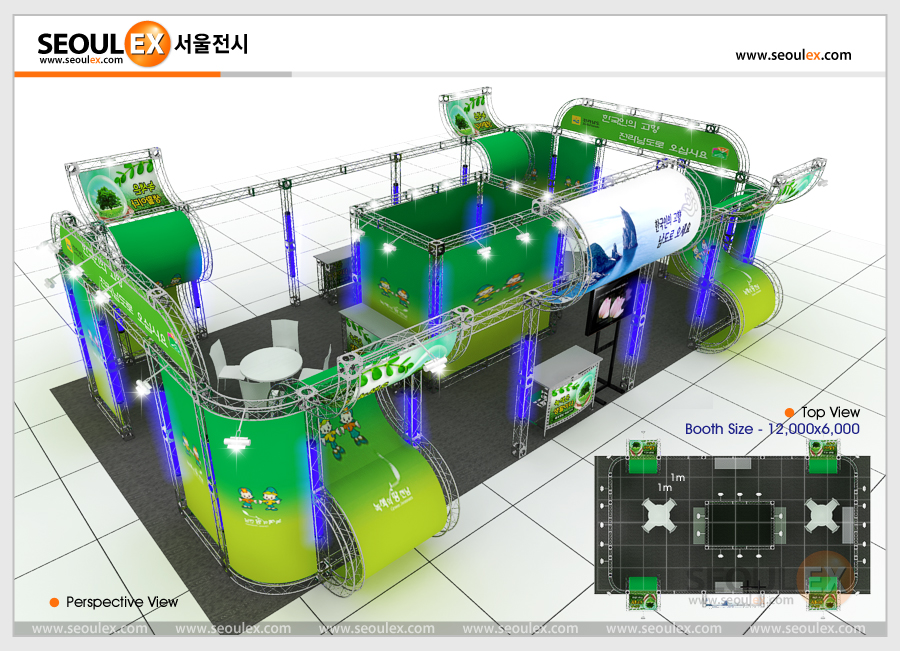The image size is (900, 651).
Task: Open the www.seoulex.com link at top right
Action: 793,56
